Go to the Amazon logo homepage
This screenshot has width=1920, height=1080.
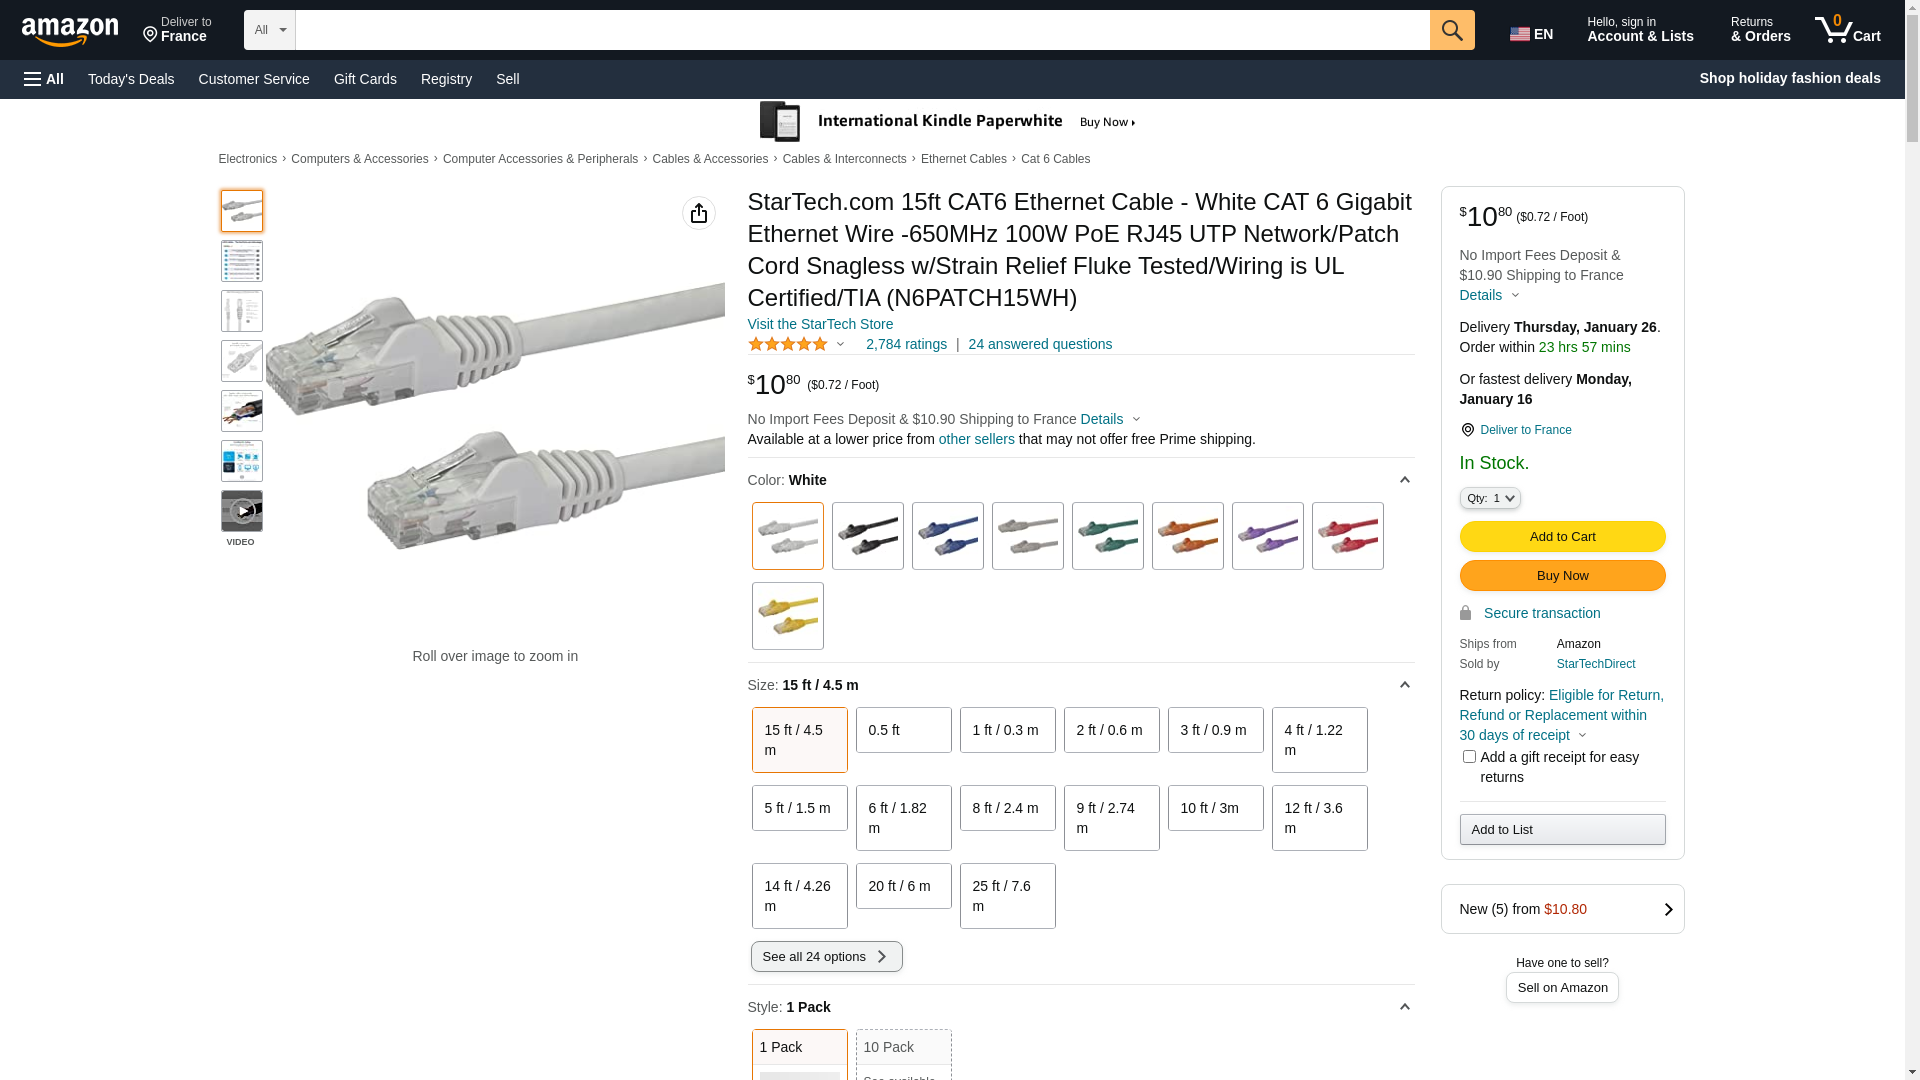(70, 32)
